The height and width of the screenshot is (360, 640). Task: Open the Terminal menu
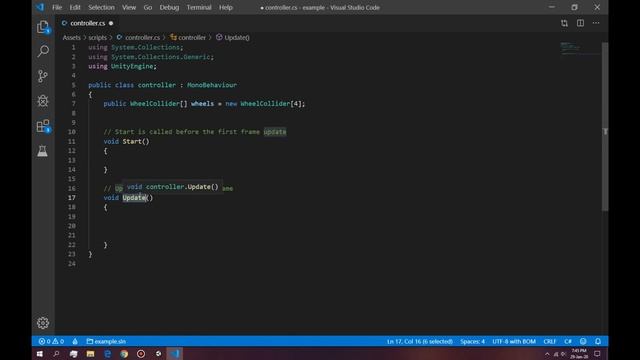(x=199, y=7)
